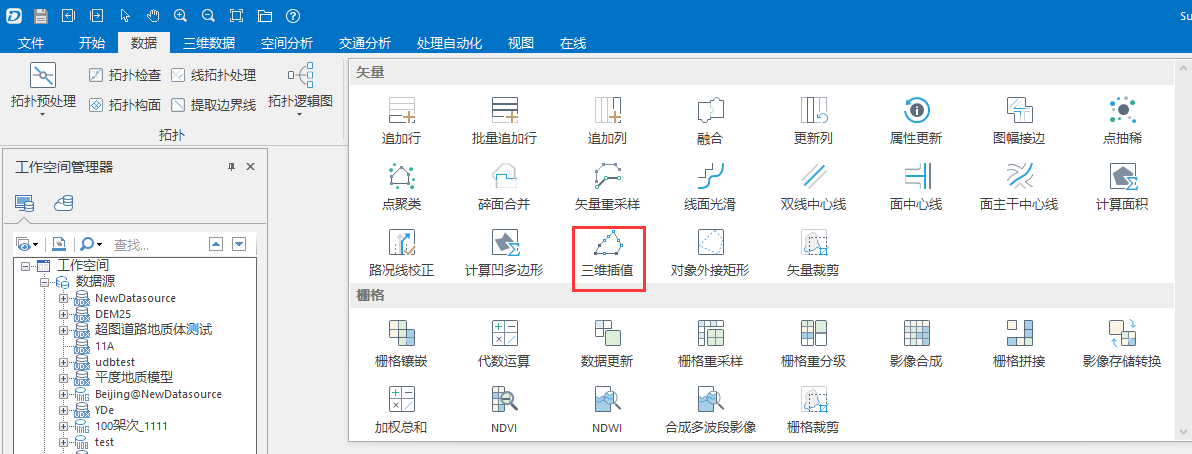Open the 栅格裁剪 tool
Image resolution: width=1192 pixels, height=454 pixels.
coord(813,409)
